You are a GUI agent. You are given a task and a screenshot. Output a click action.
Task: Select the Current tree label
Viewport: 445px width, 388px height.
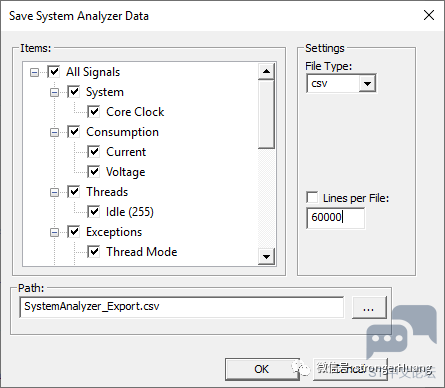point(126,152)
